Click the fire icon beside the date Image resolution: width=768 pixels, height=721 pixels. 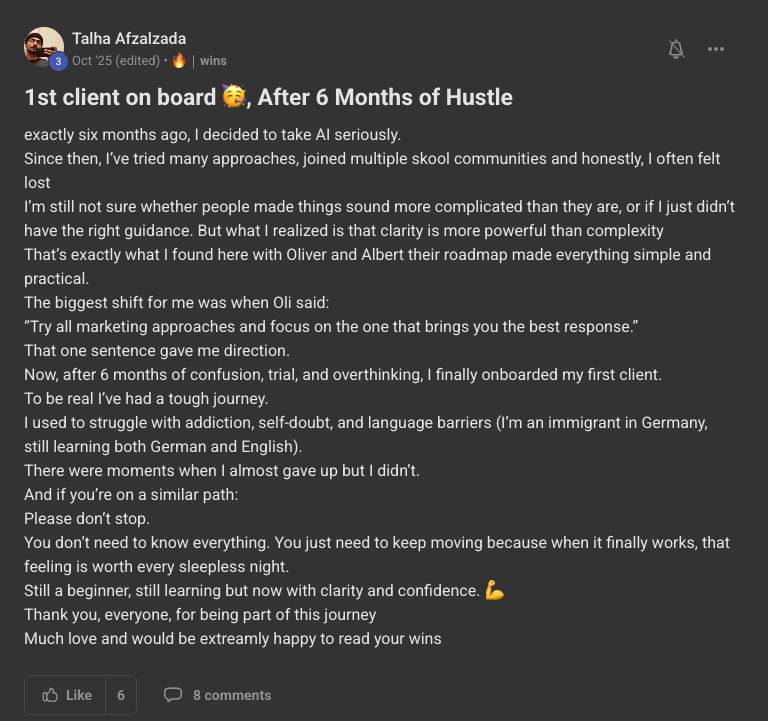click(x=179, y=61)
